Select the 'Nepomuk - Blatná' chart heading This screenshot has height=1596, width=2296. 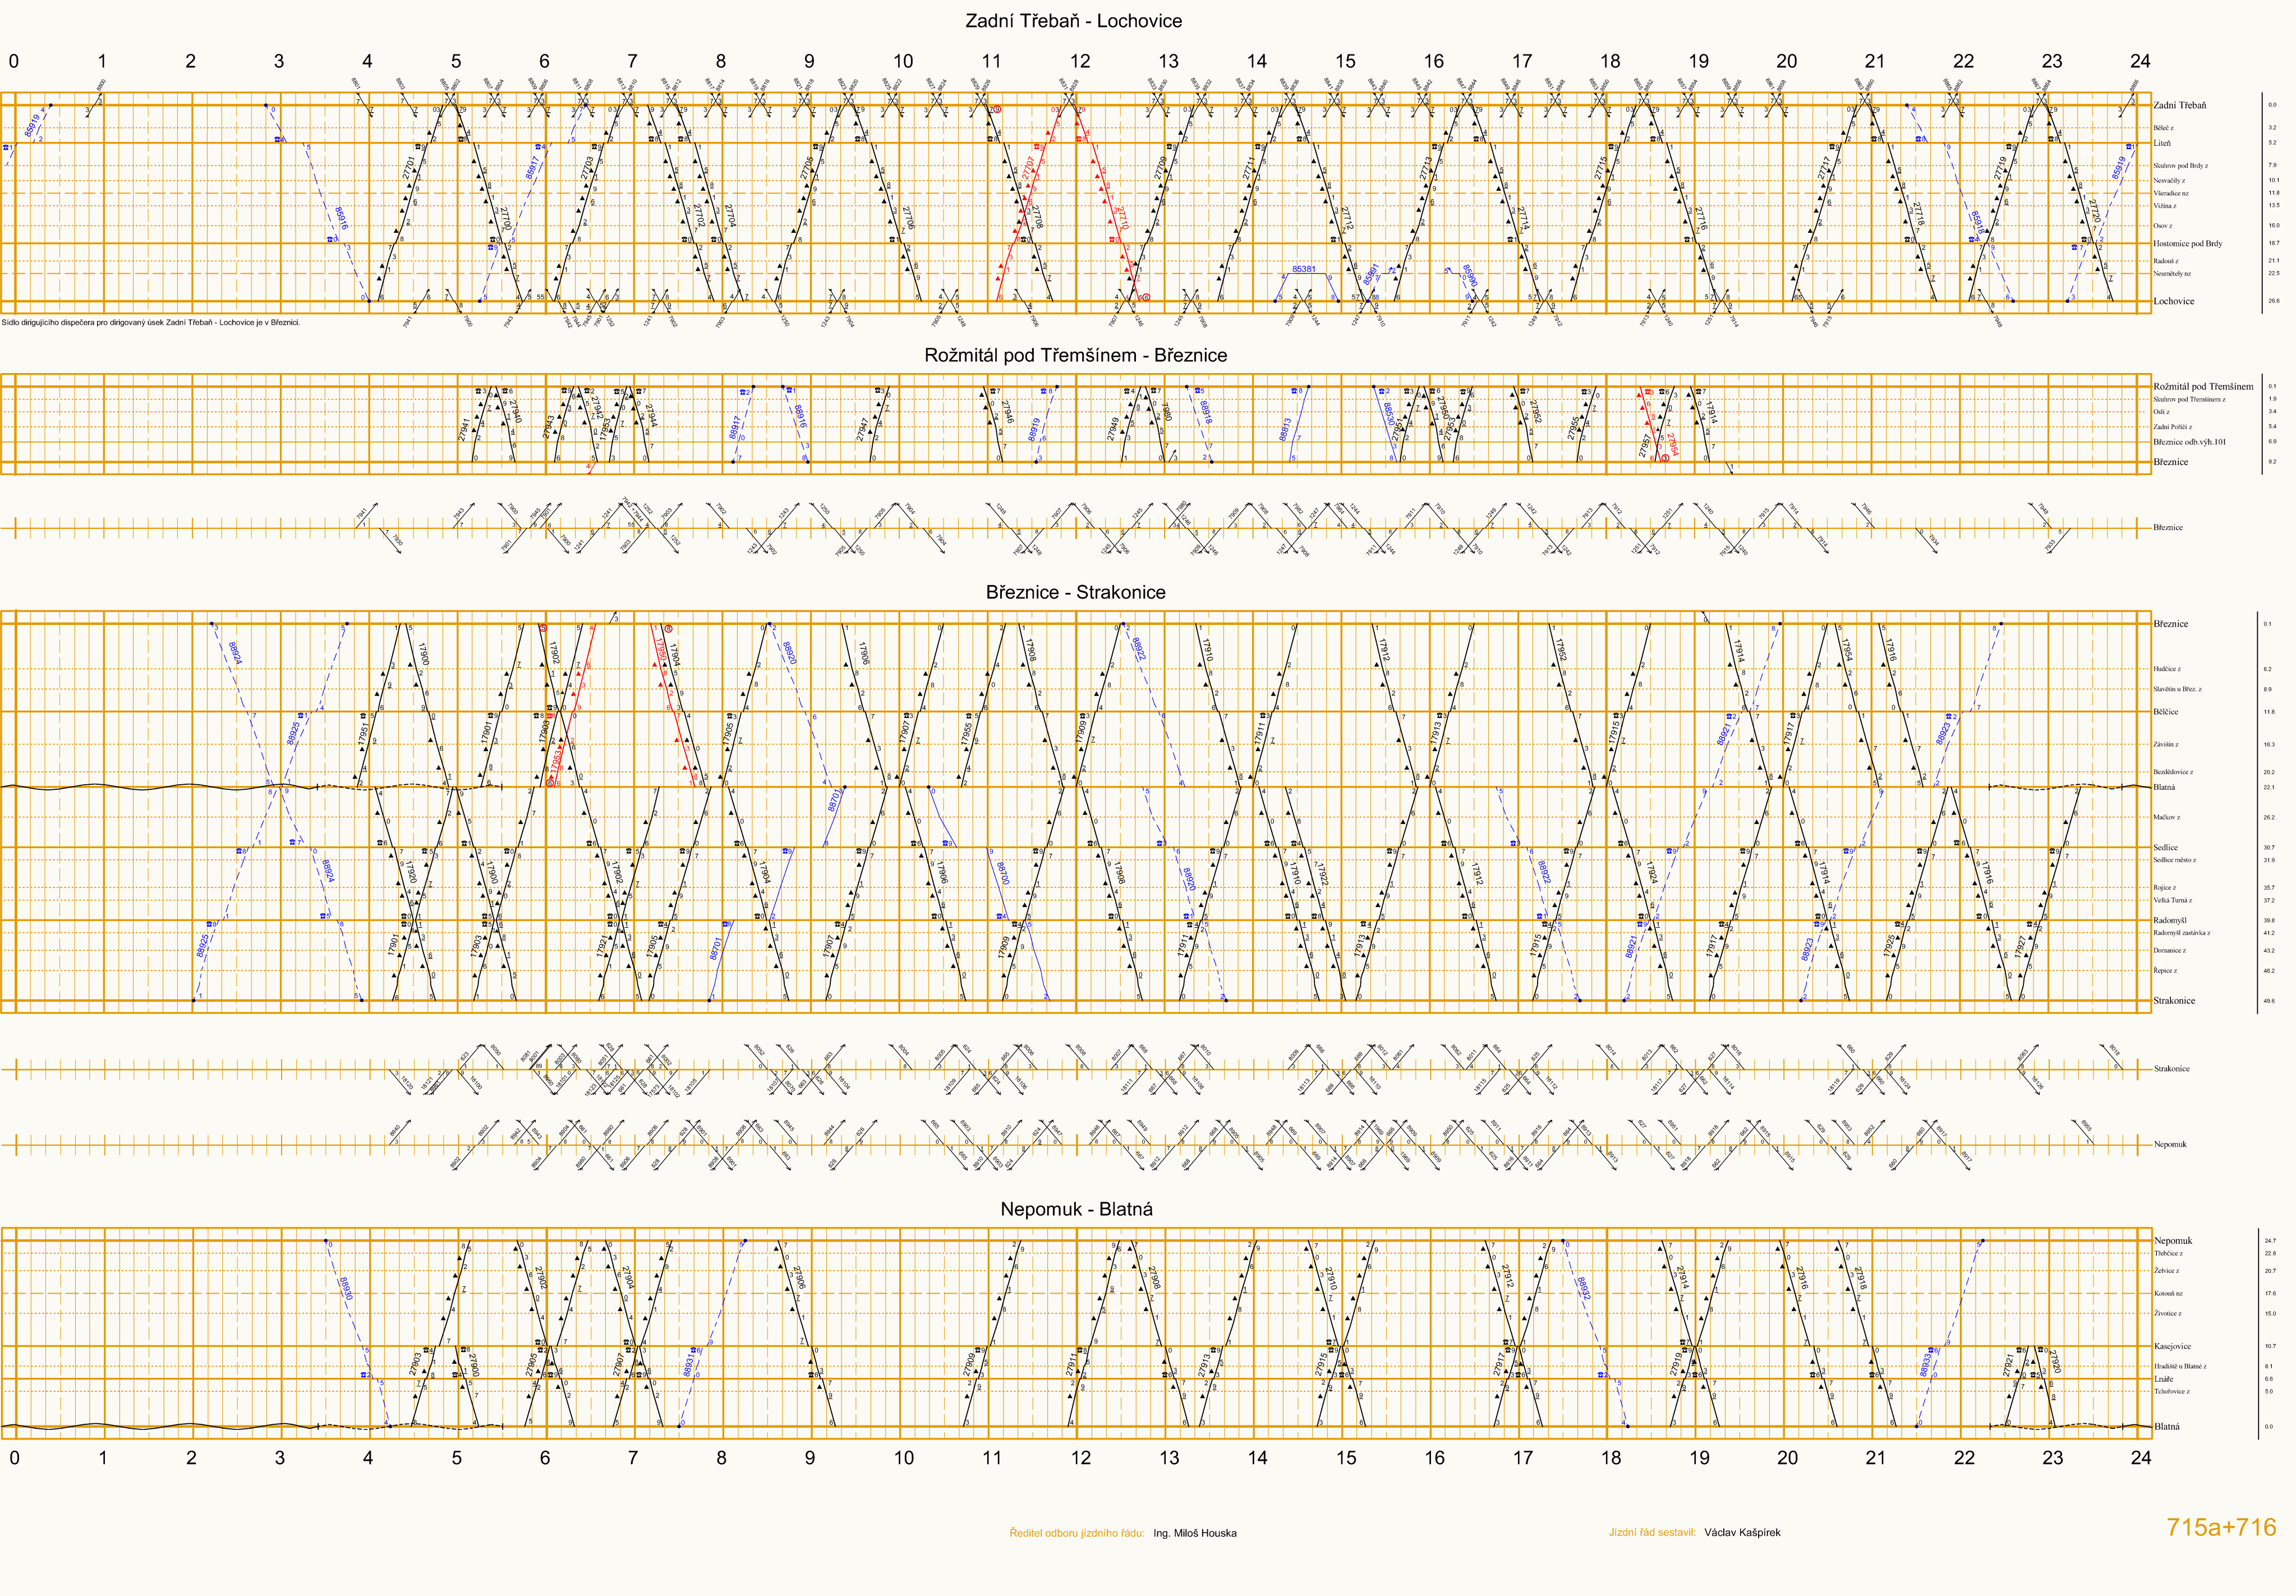click(x=1076, y=1209)
